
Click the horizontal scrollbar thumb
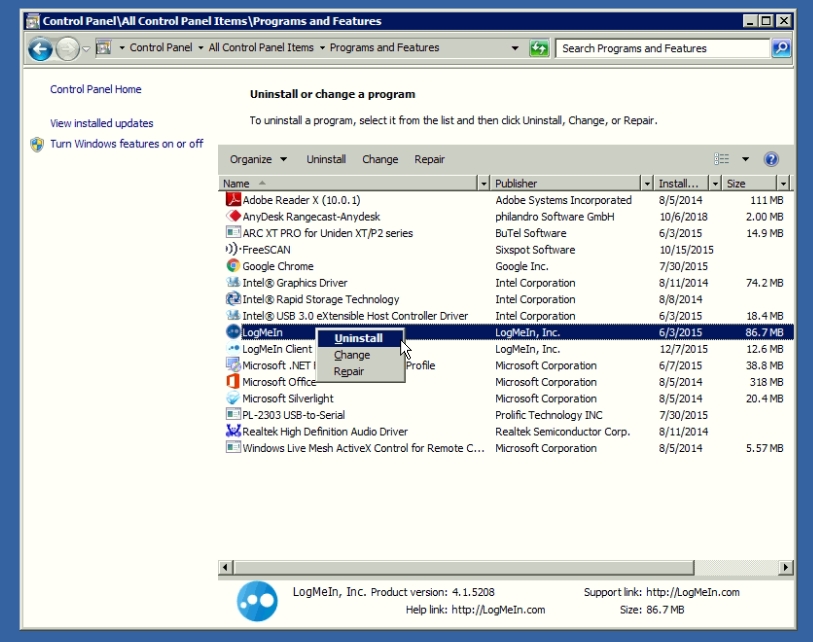click(x=464, y=567)
